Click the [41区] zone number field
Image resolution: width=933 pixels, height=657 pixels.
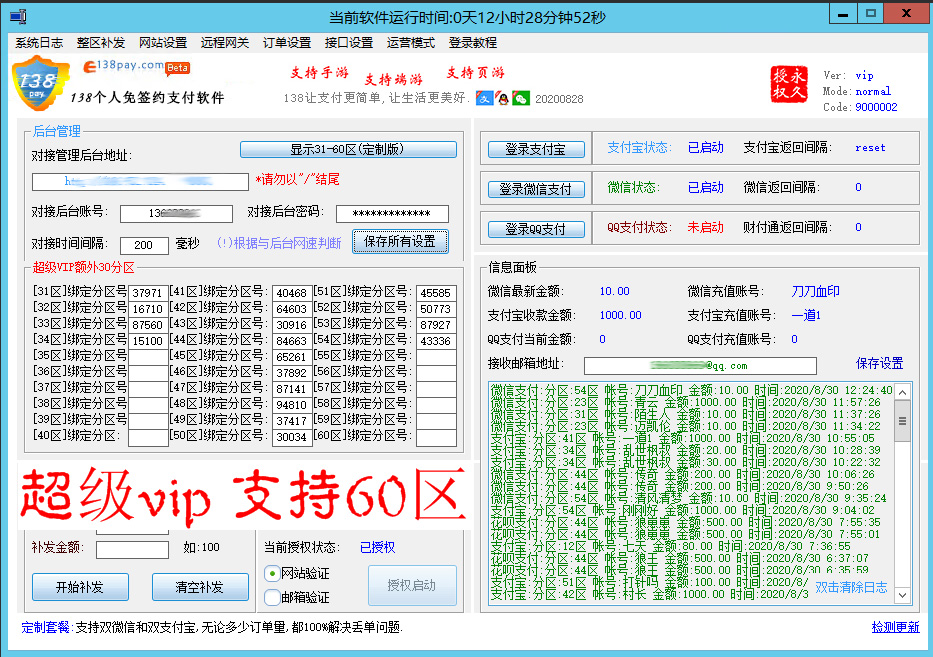[292, 293]
